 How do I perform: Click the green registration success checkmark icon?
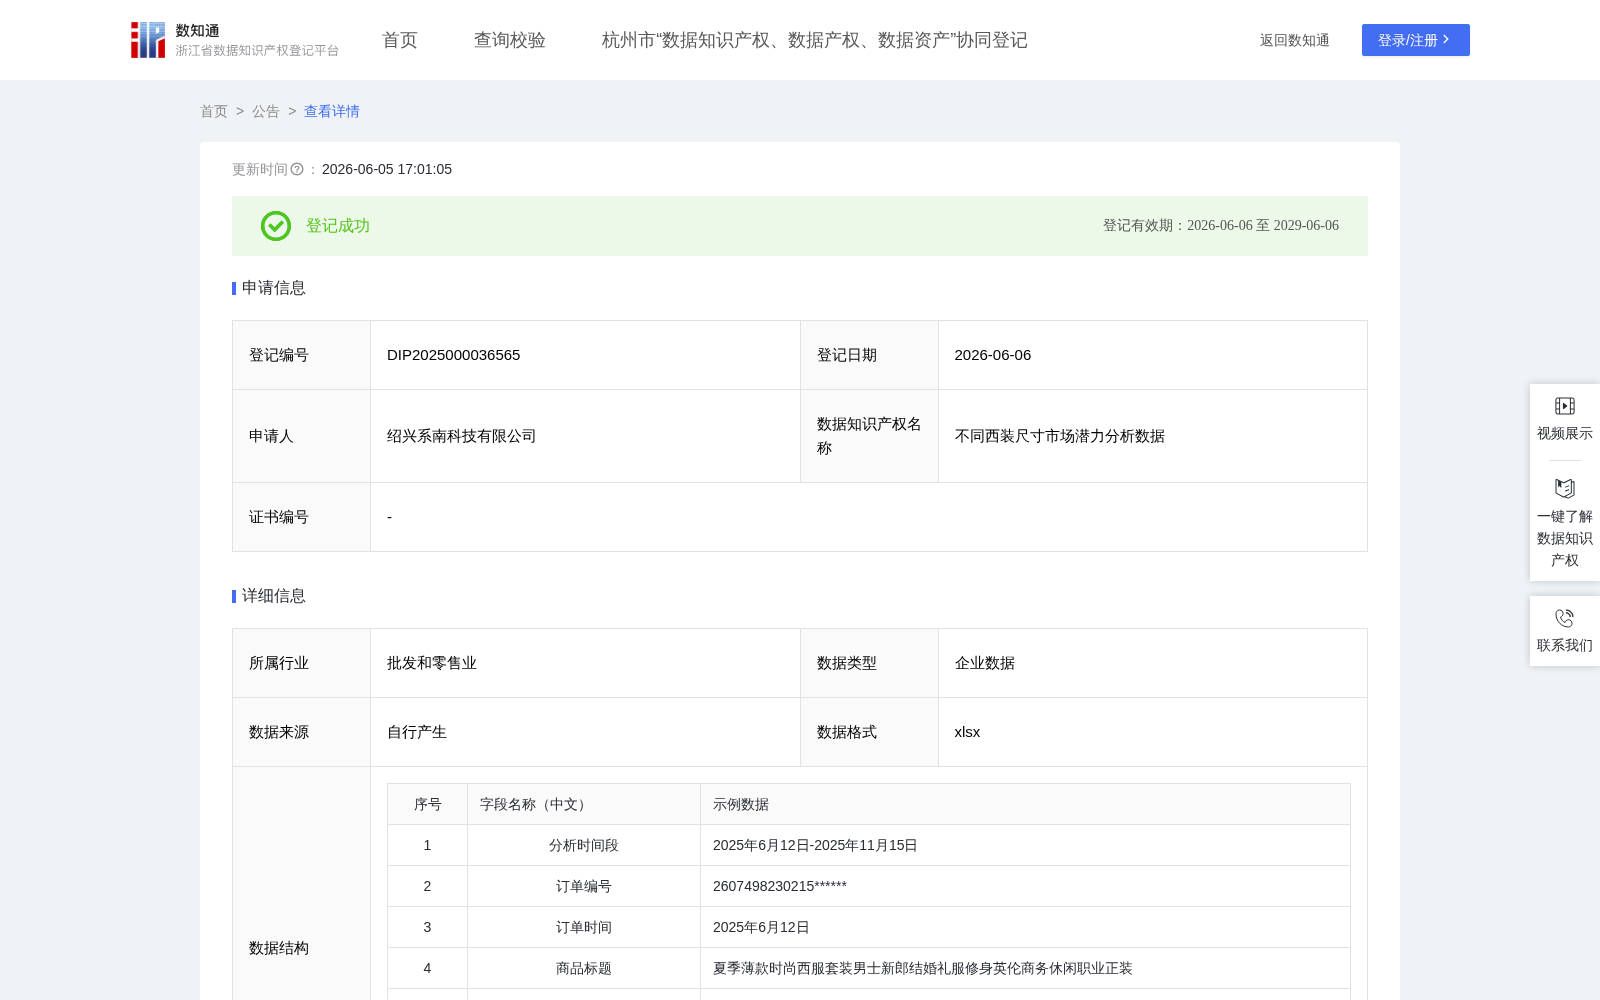point(276,226)
